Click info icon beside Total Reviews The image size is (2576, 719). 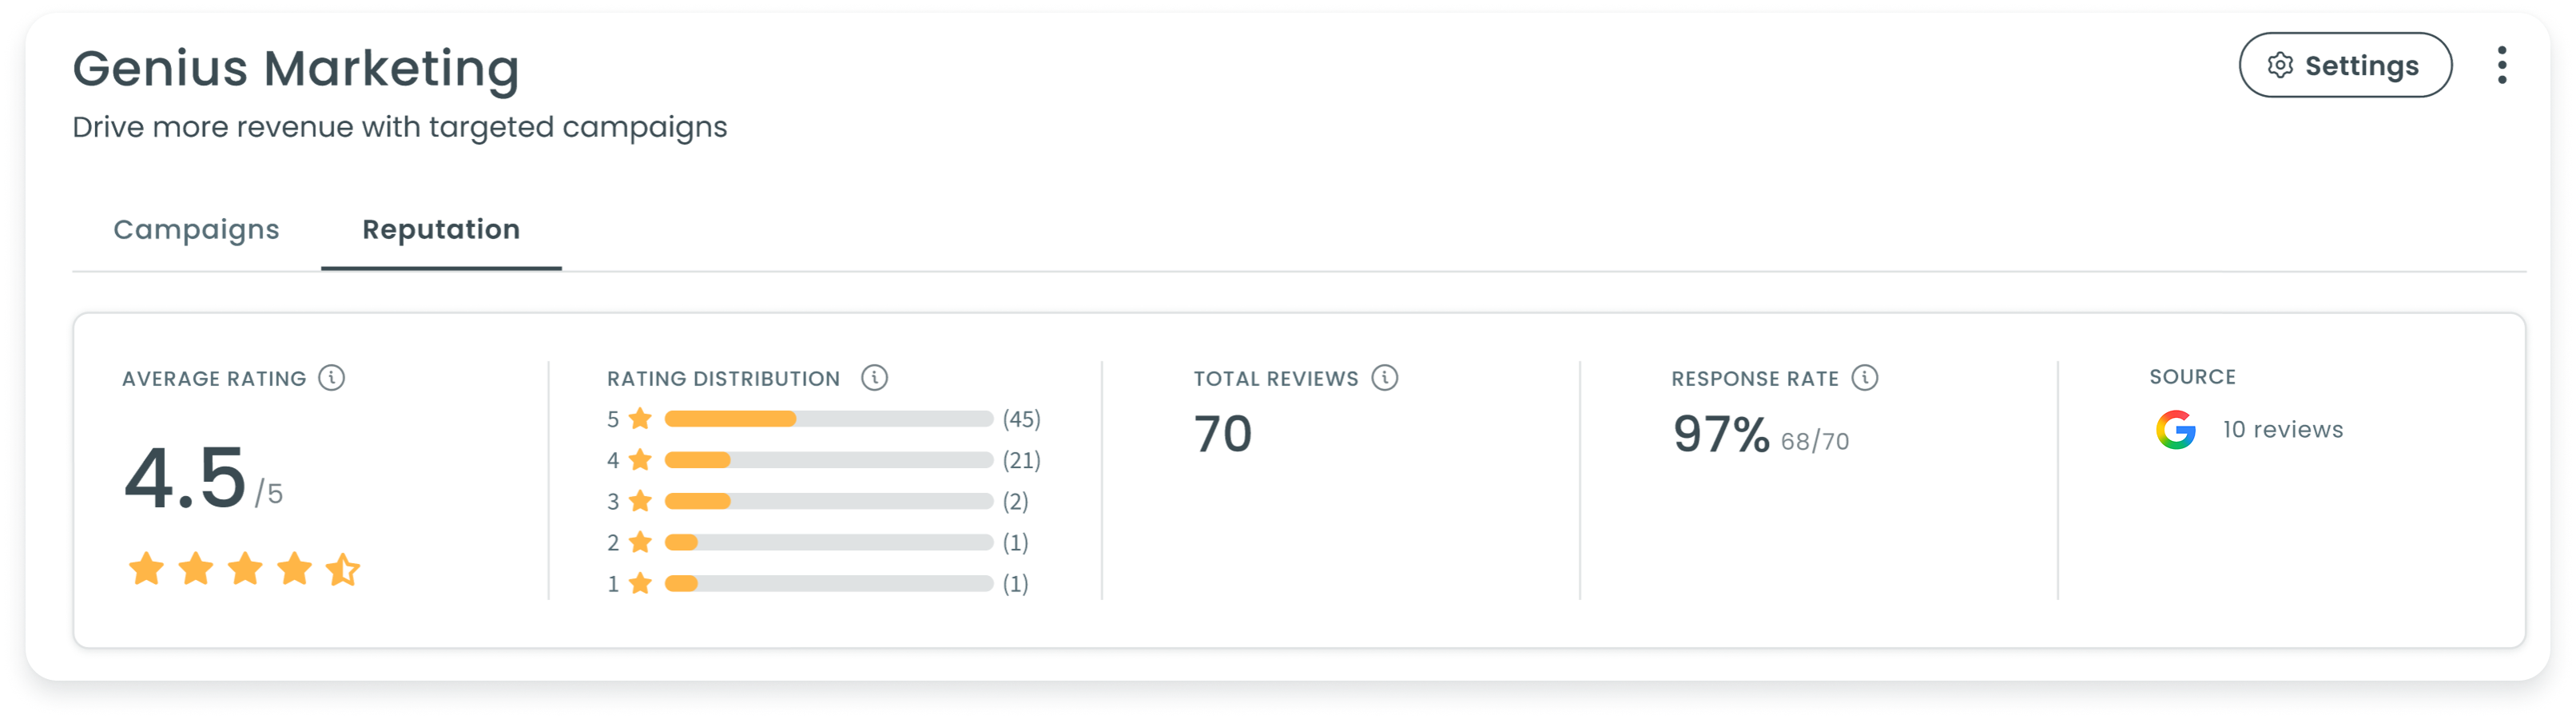coord(1384,377)
